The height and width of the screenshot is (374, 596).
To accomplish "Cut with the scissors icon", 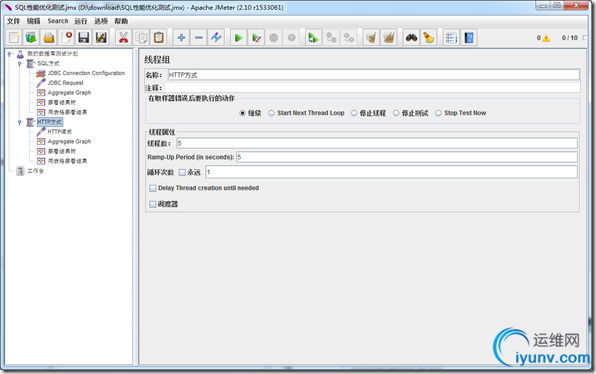I will [x=124, y=38].
